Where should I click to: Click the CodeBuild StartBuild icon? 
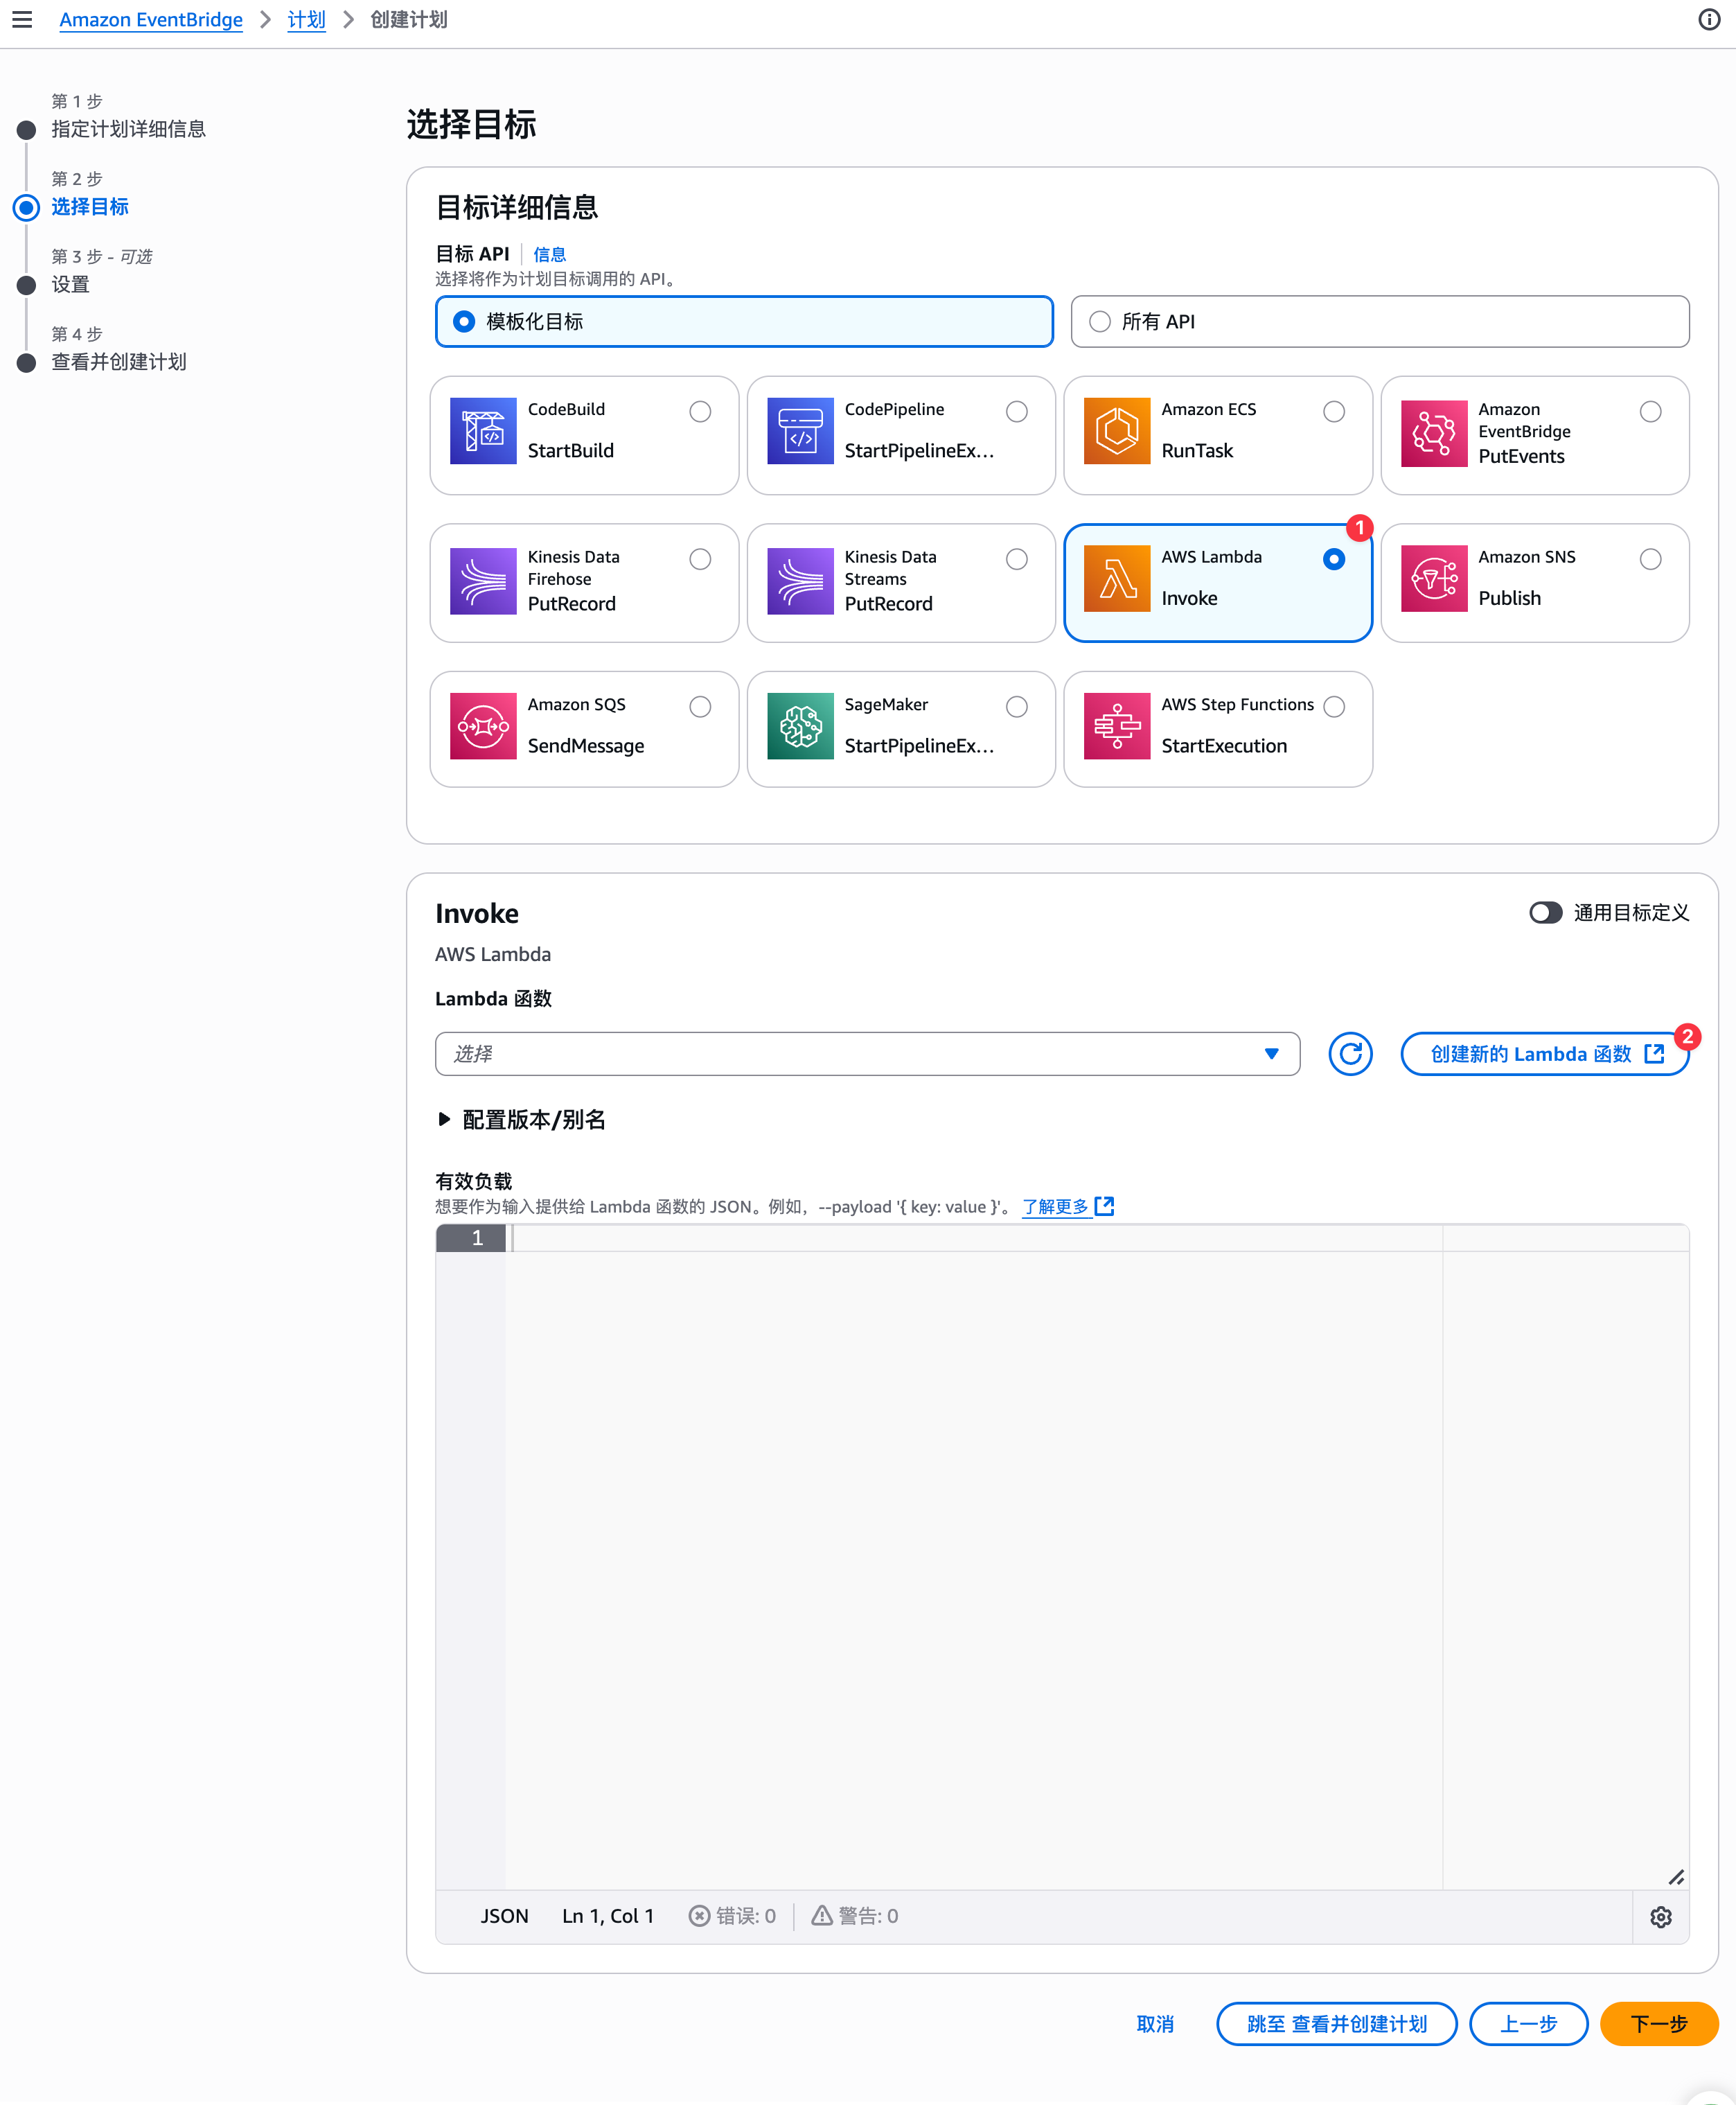tap(483, 431)
